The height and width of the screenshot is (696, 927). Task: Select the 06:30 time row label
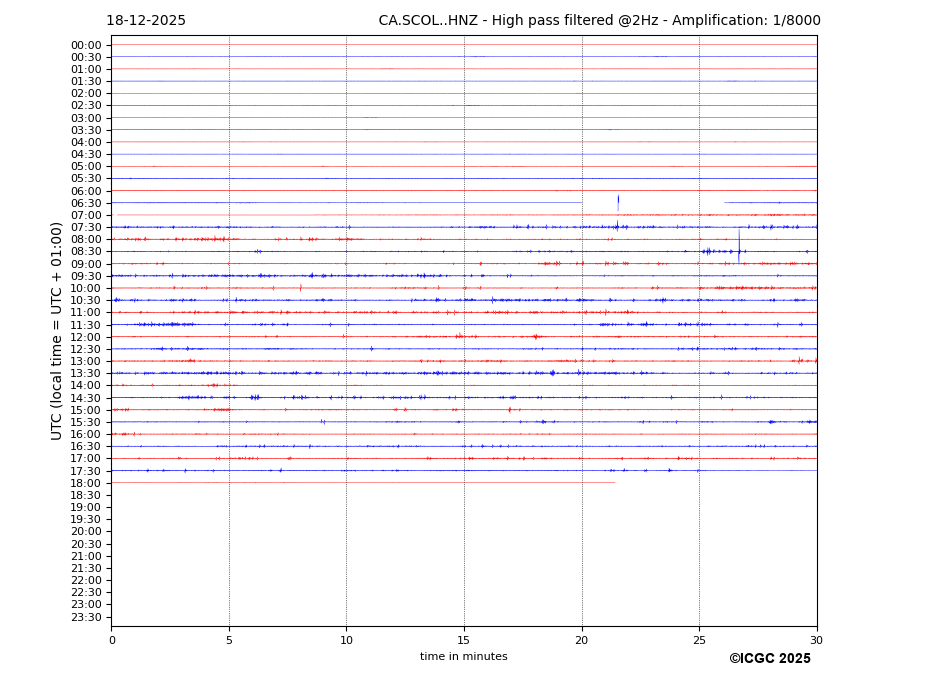86,203
